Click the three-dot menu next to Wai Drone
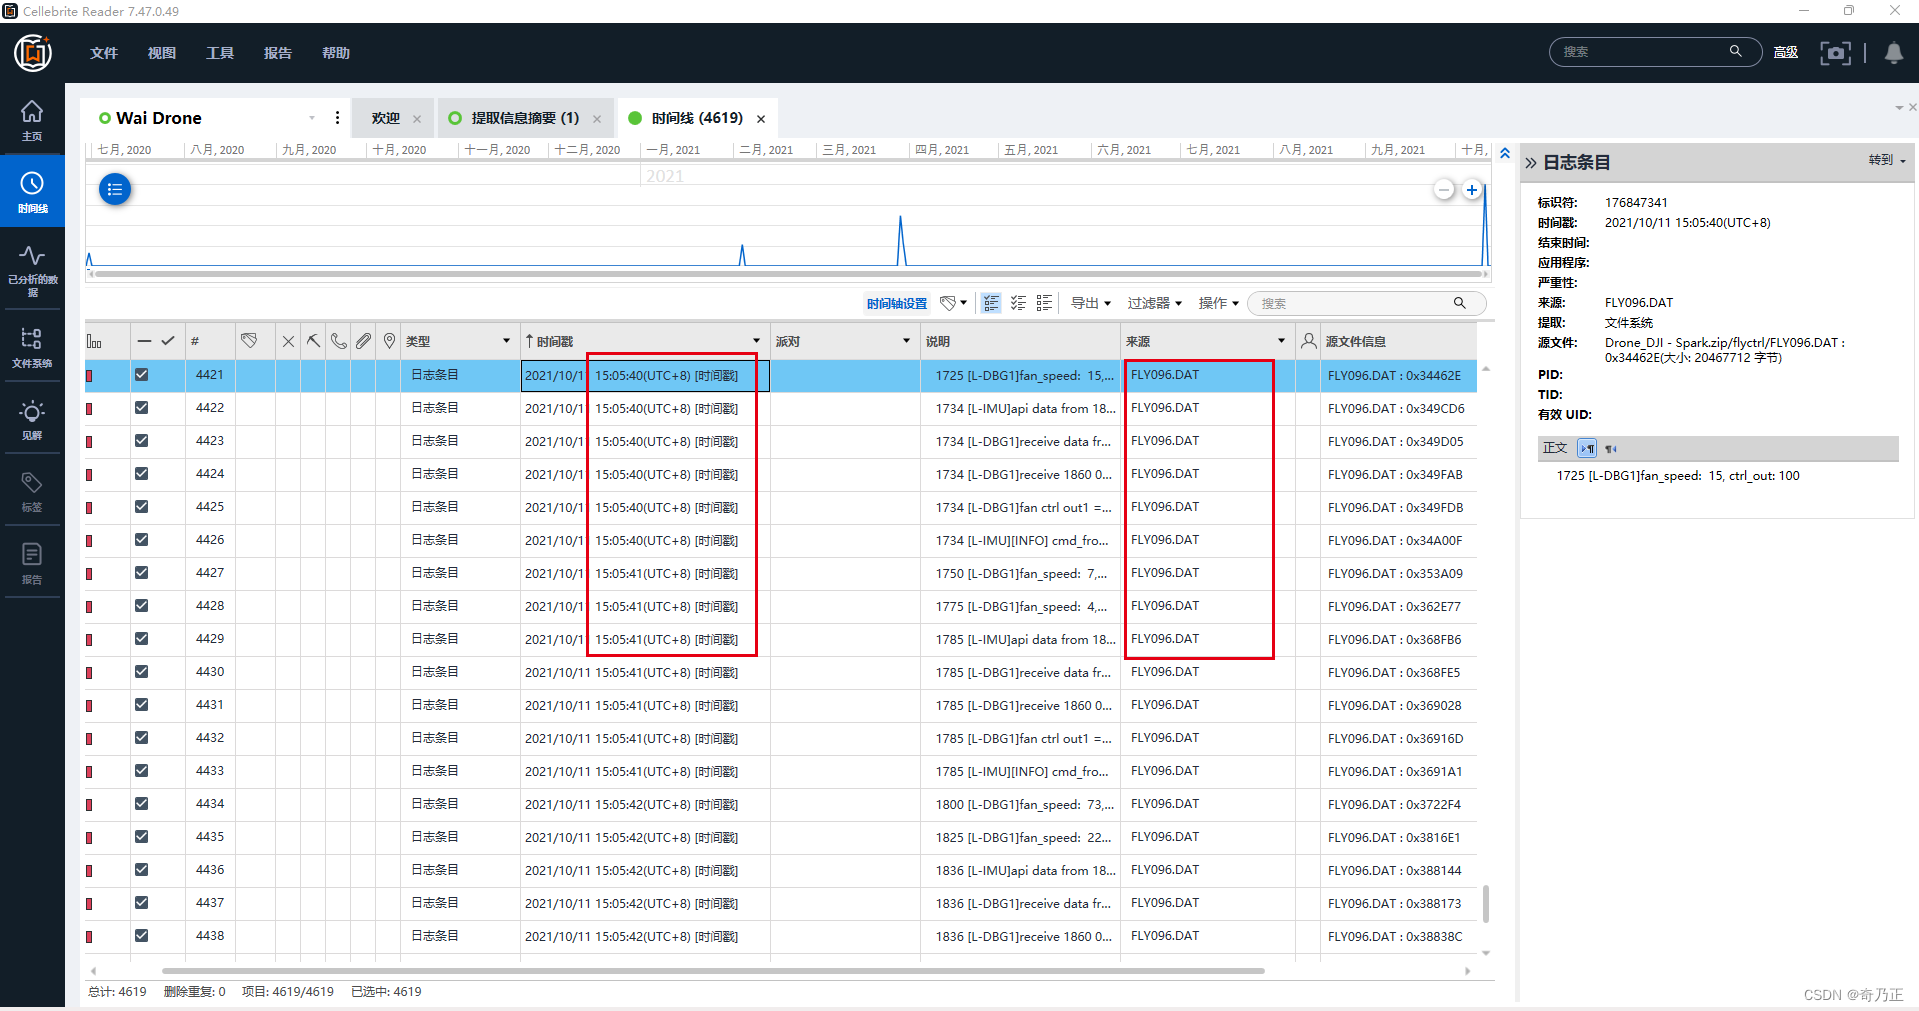The width and height of the screenshot is (1919, 1011). point(337,118)
